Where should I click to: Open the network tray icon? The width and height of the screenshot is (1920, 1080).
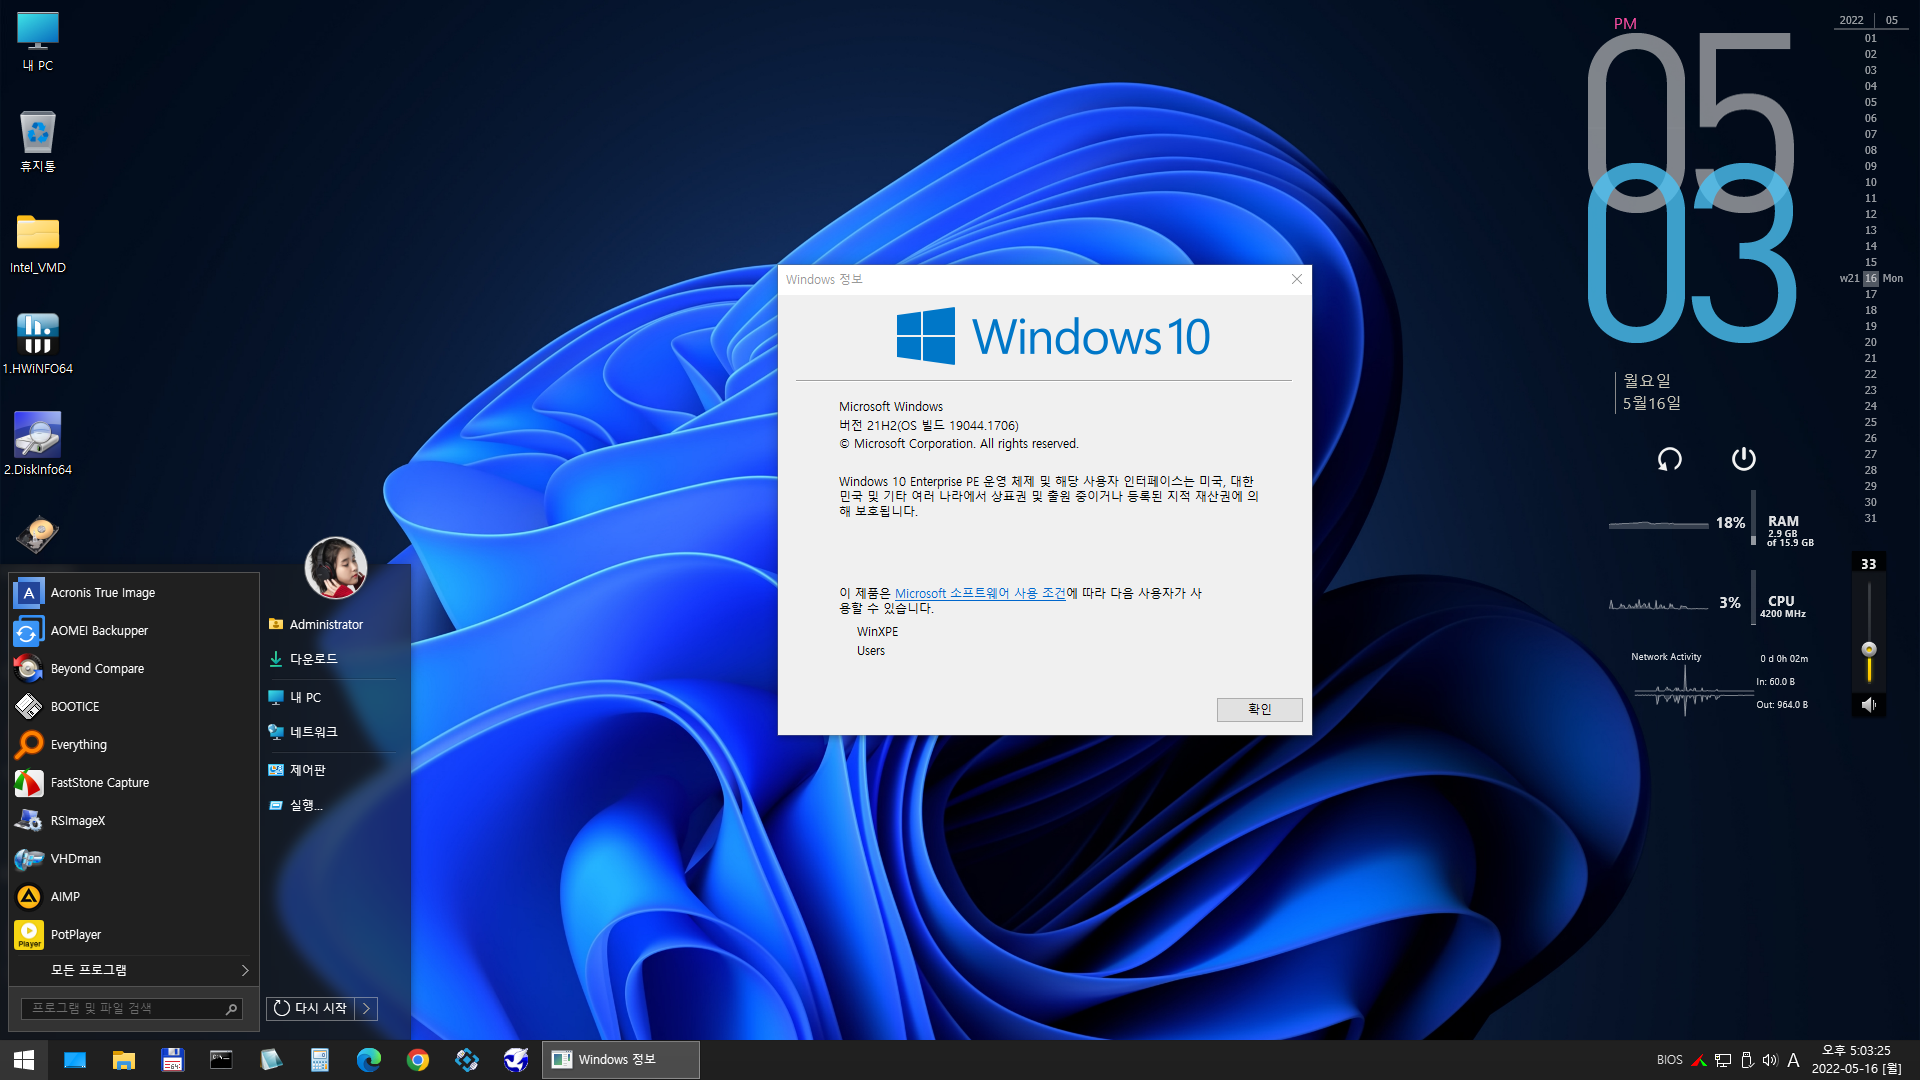click(1723, 1060)
